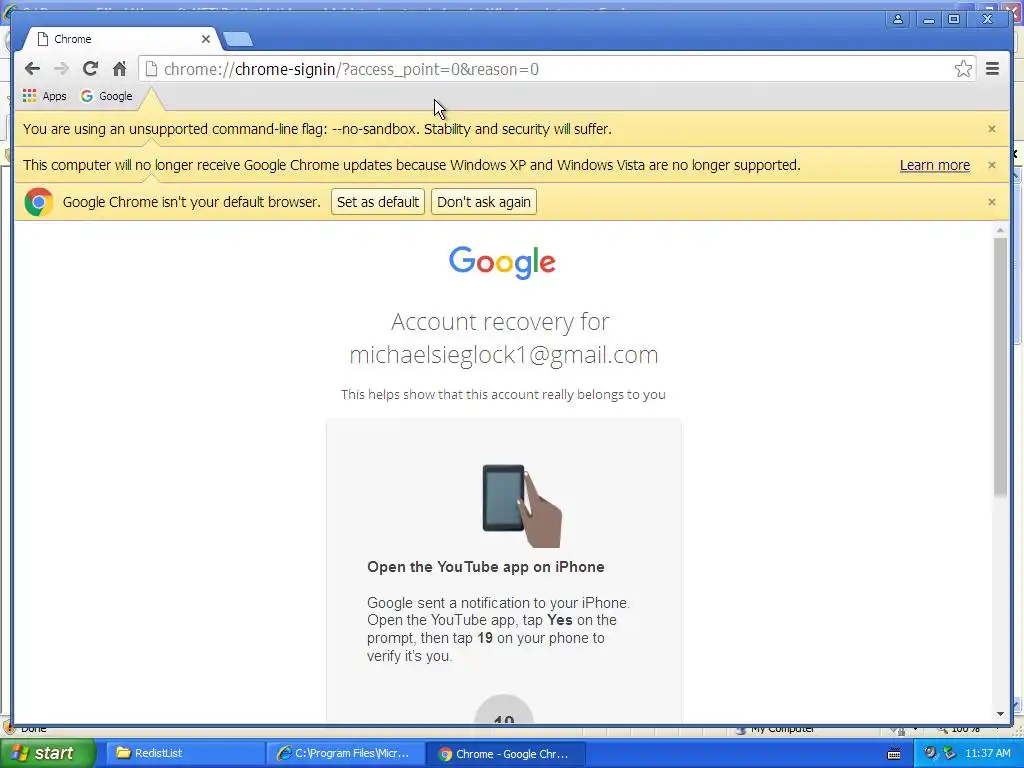
Task: Click Set as default button
Action: (377, 202)
